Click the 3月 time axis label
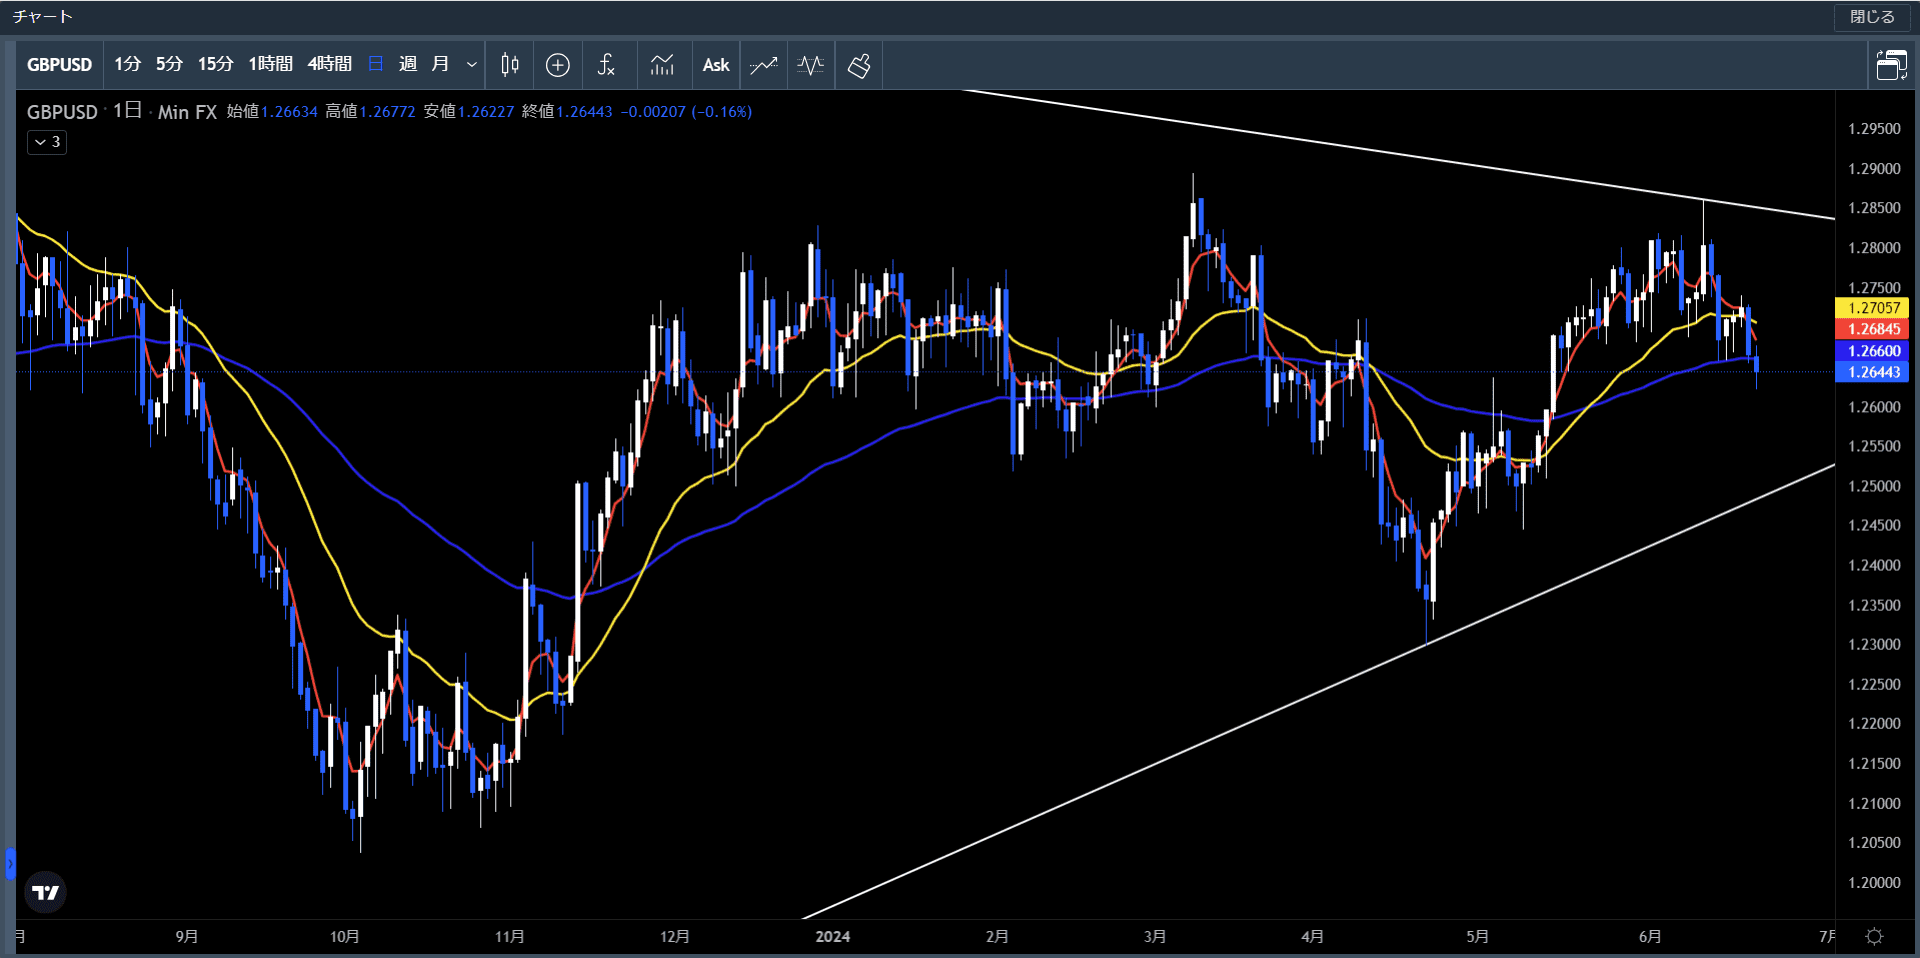Image resolution: width=1920 pixels, height=958 pixels. pos(1154,937)
